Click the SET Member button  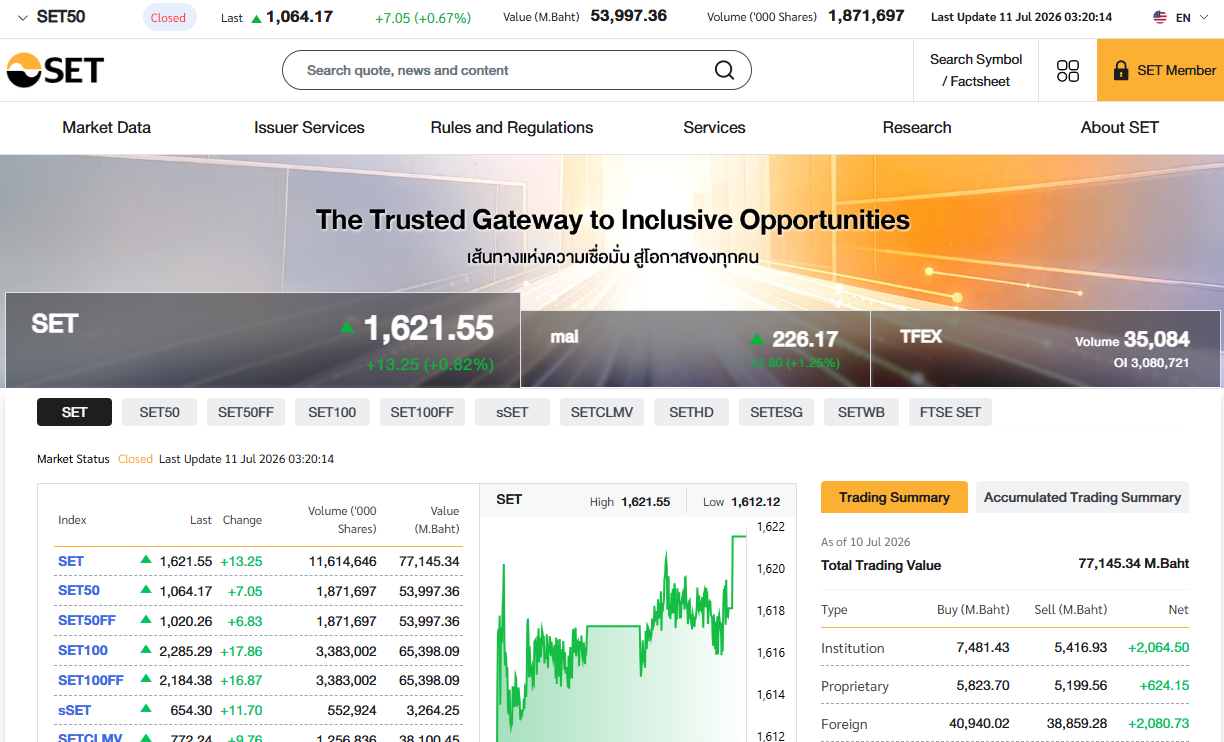point(1160,70)
